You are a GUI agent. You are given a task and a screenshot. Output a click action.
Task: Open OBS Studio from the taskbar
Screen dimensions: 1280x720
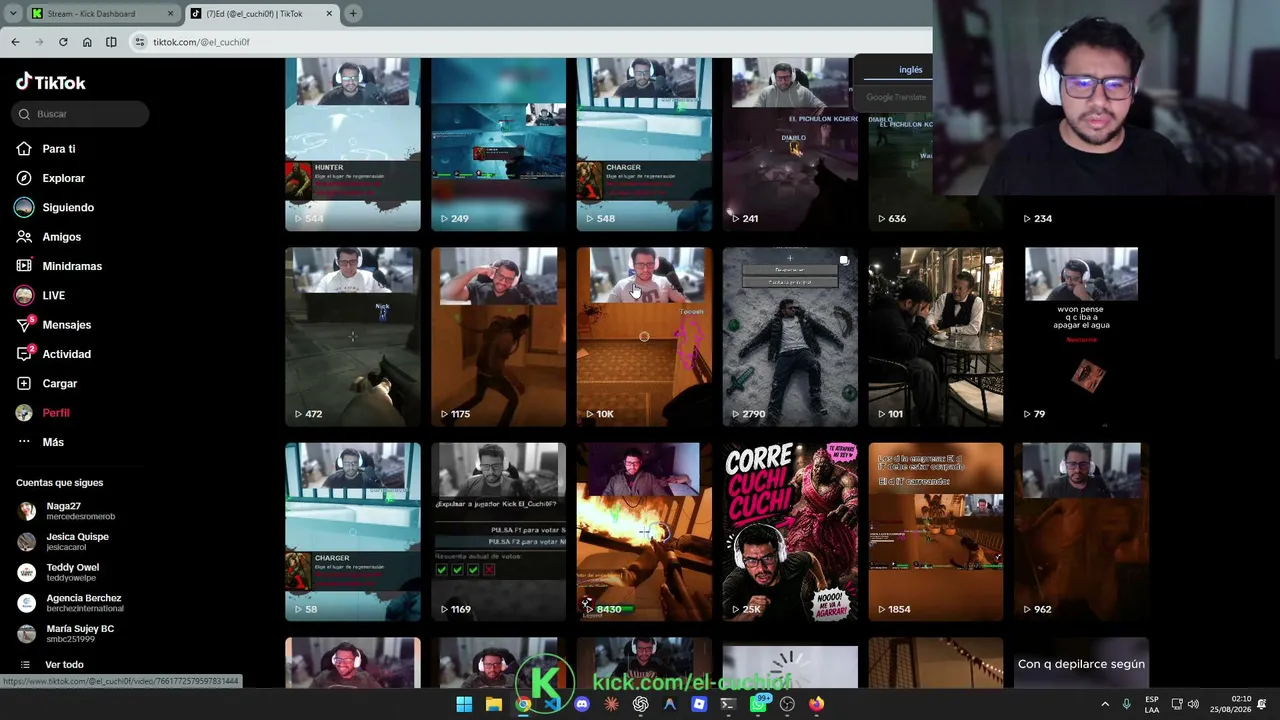coord(787,704)
